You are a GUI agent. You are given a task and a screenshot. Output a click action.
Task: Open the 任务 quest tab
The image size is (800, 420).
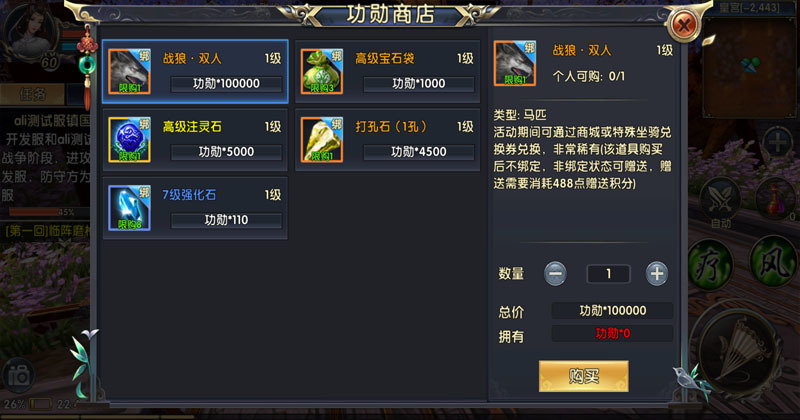pos(33,94)
